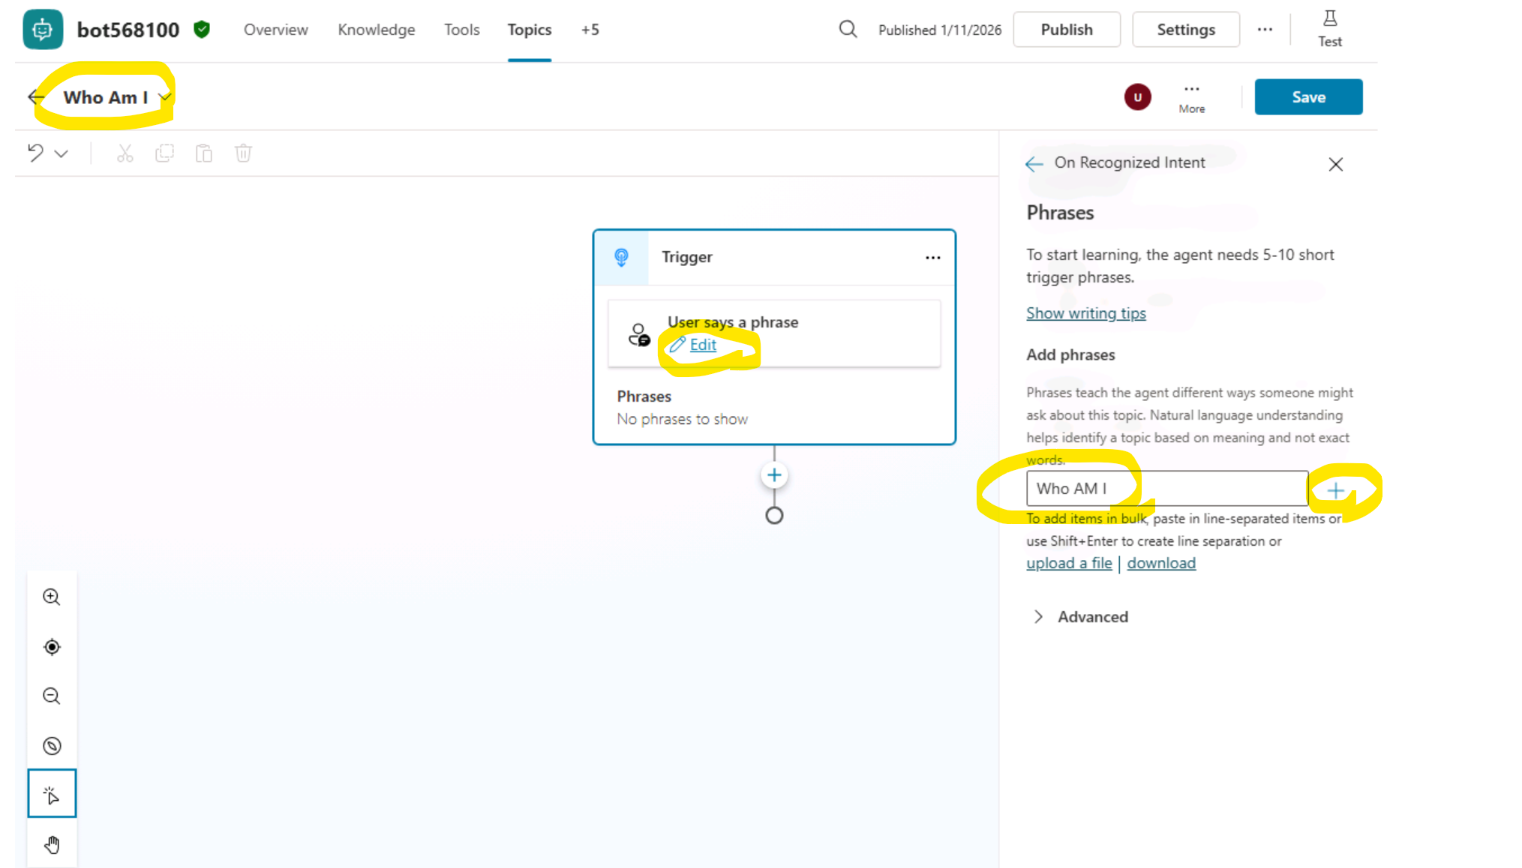Click the Save button

click(x=1307, y=97)
